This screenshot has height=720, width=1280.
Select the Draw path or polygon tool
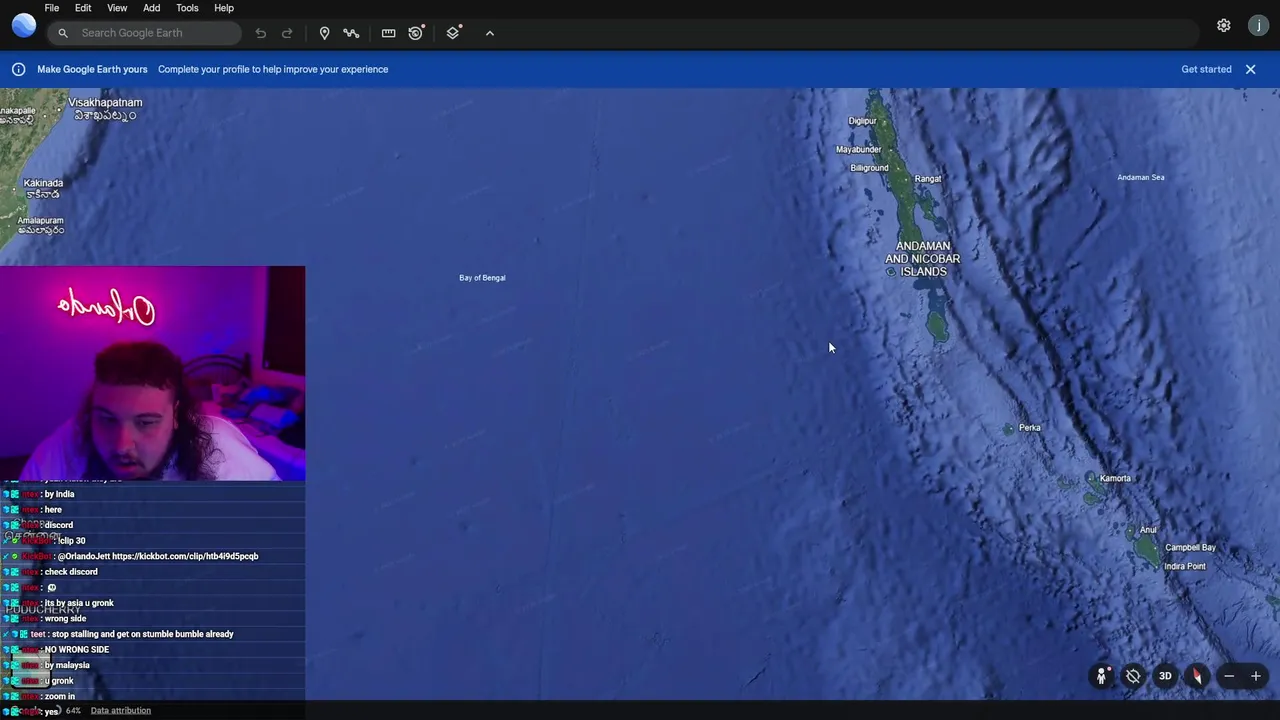pyautogui.click(x=351, y=33)
